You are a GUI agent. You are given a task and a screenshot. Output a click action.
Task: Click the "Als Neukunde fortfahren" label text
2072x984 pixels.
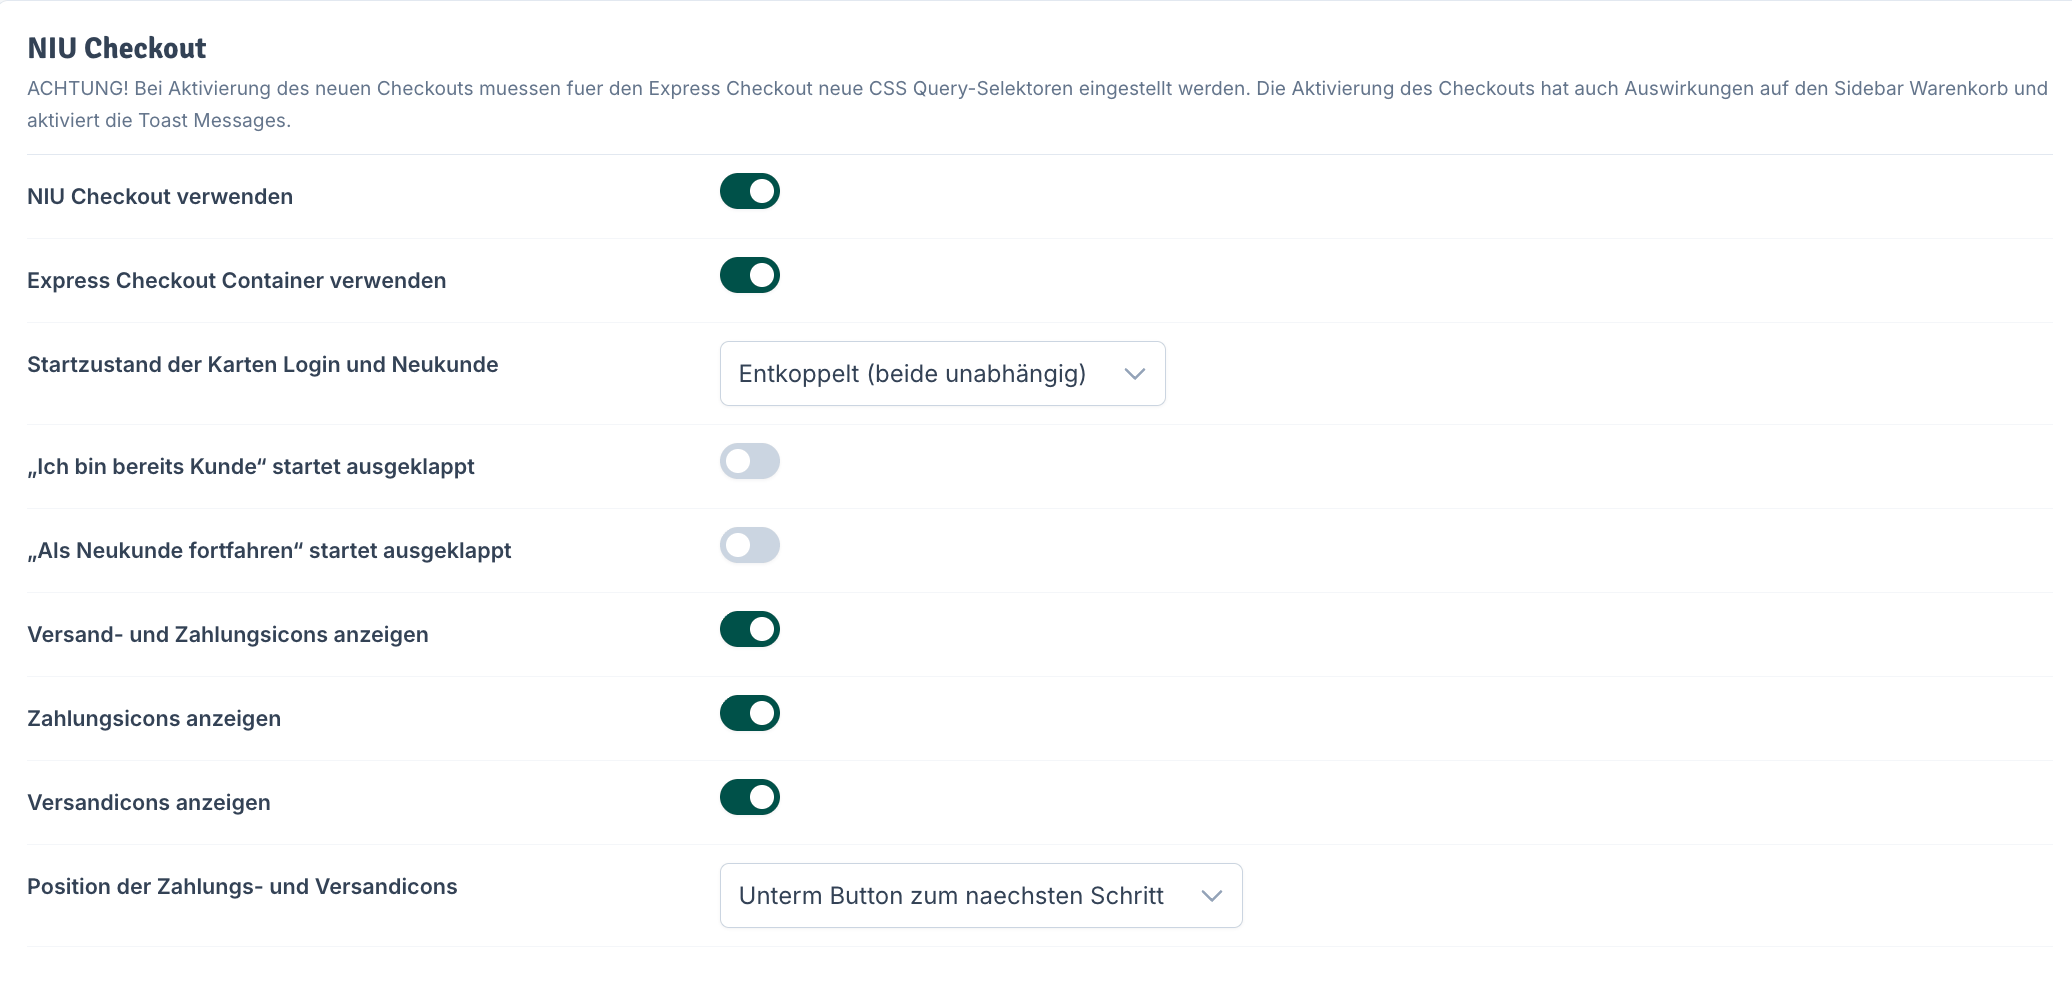pyautogui.click(x=269, y=550)
